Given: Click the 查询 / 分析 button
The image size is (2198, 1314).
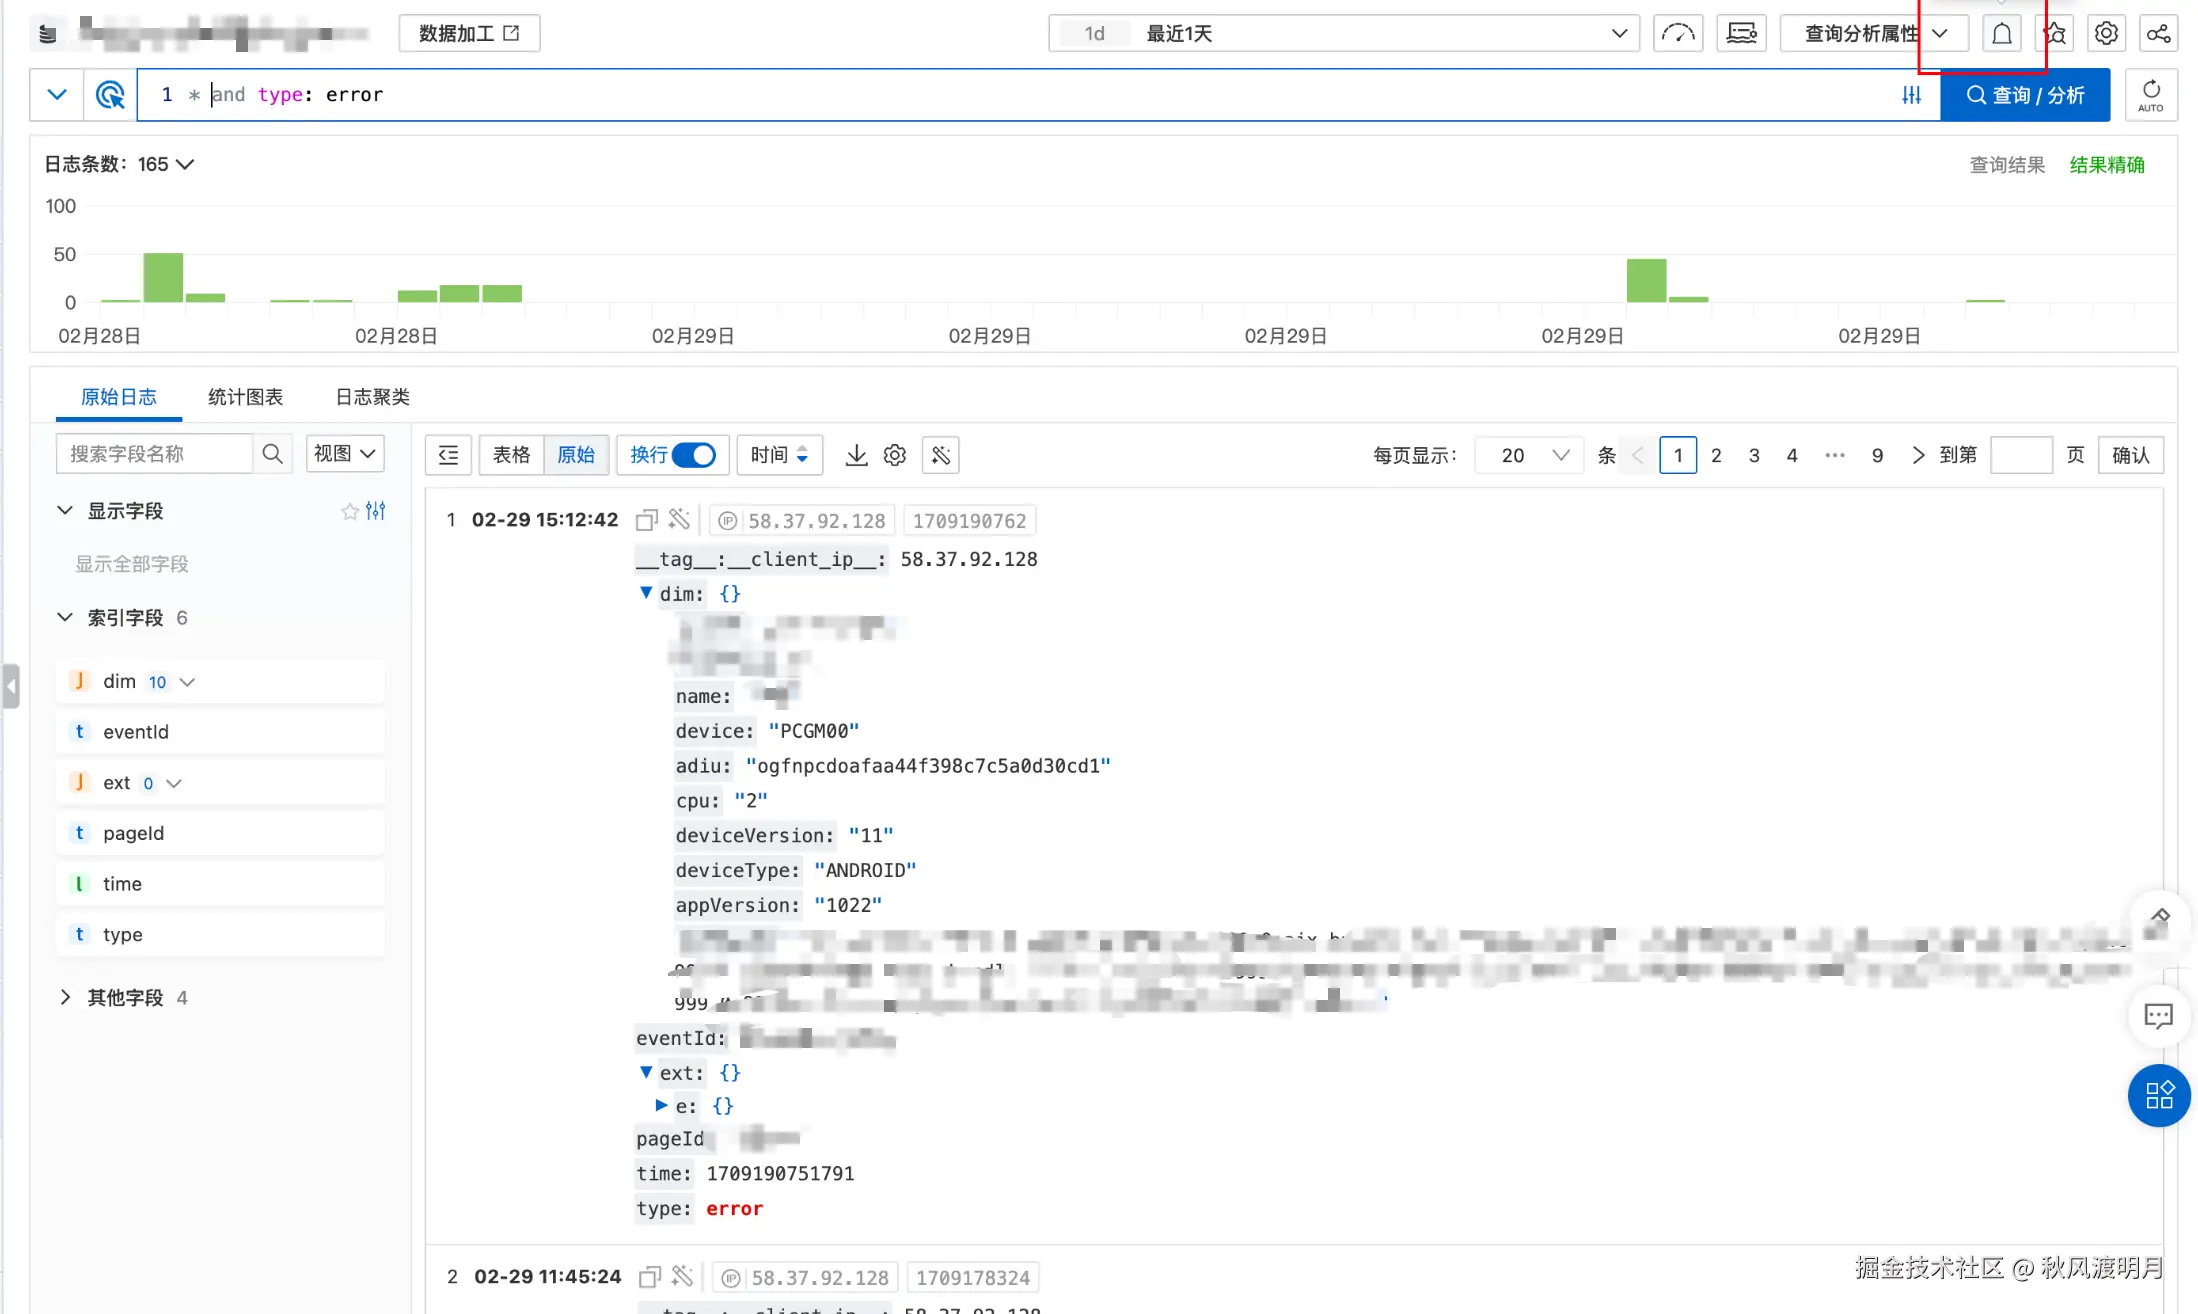Looking at the screenshot, I should pos(2025,95).
